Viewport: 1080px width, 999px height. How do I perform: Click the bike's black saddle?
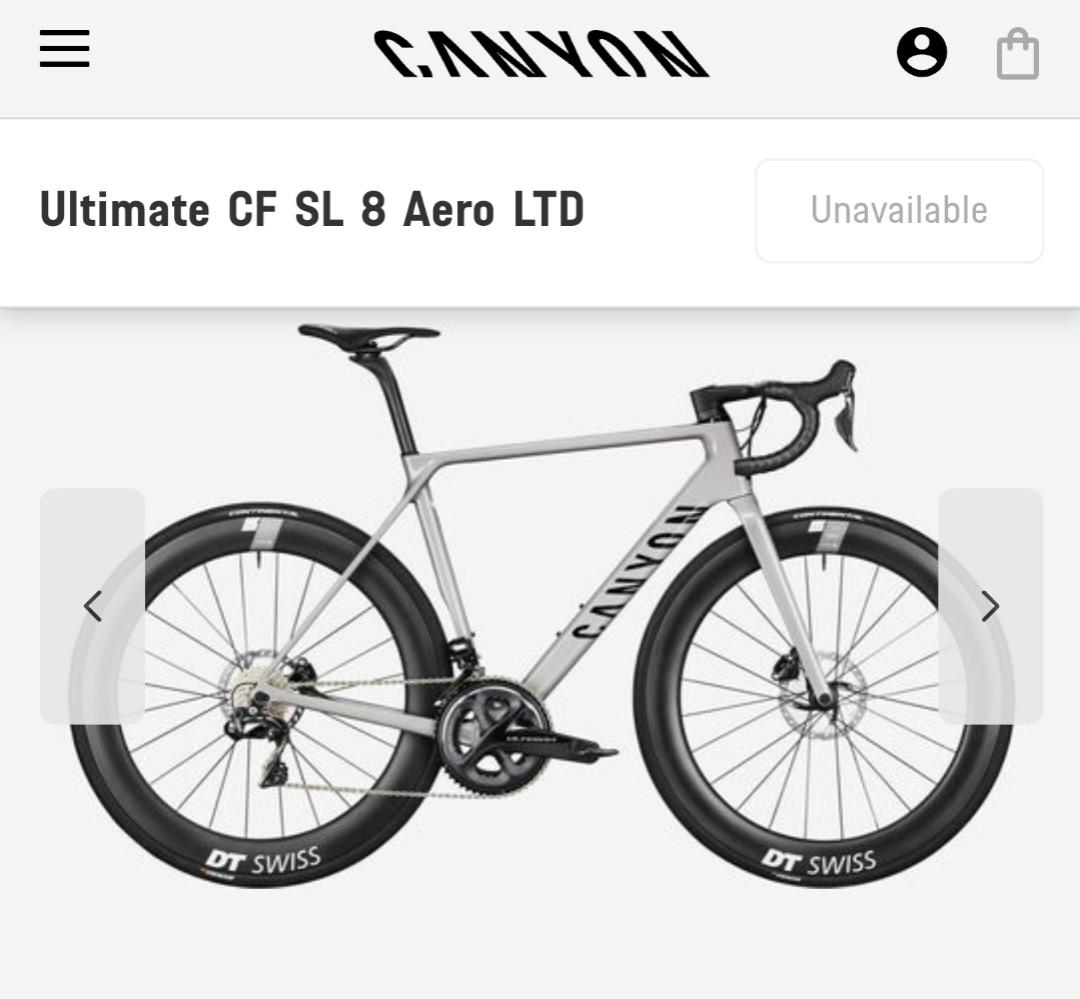[x=368, y=336]
